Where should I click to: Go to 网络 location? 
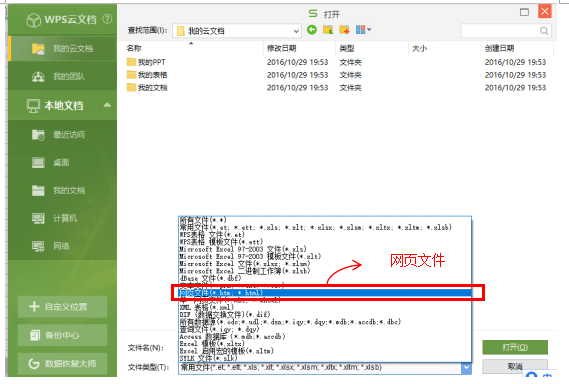pyautogui.click(x=62, y=246)
